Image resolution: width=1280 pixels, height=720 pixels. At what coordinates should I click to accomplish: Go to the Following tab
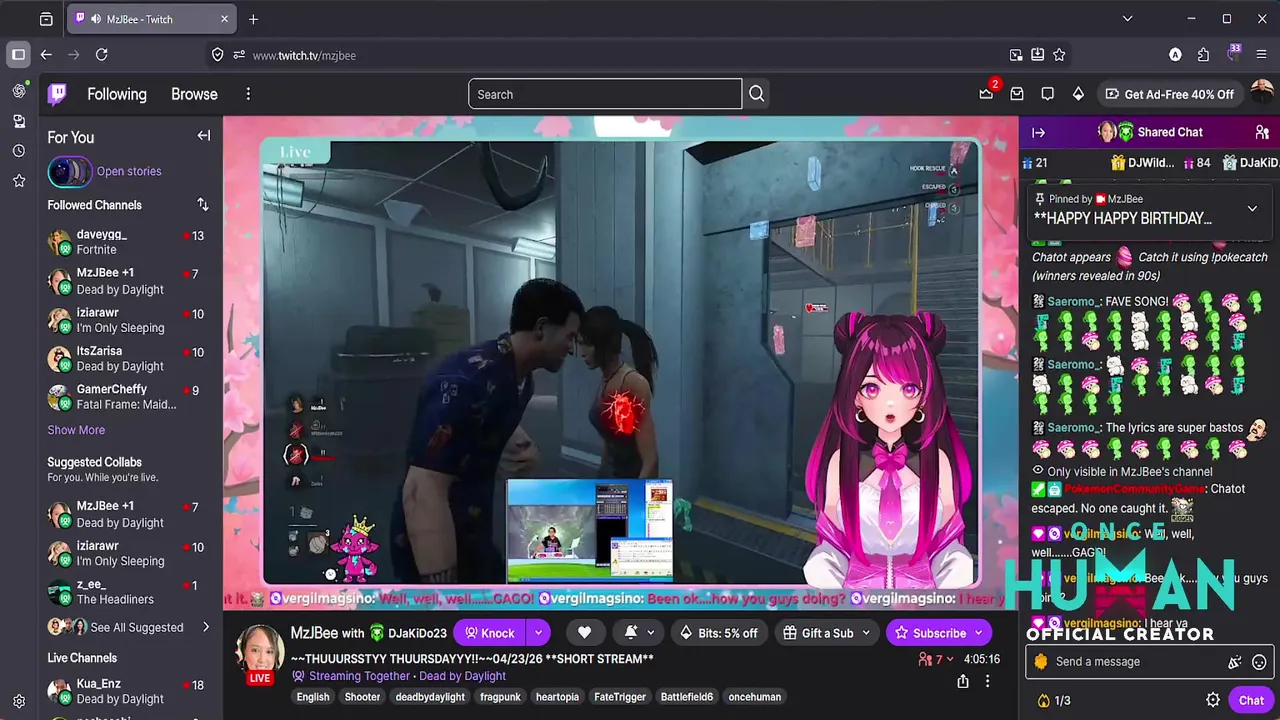coord(117,94)
